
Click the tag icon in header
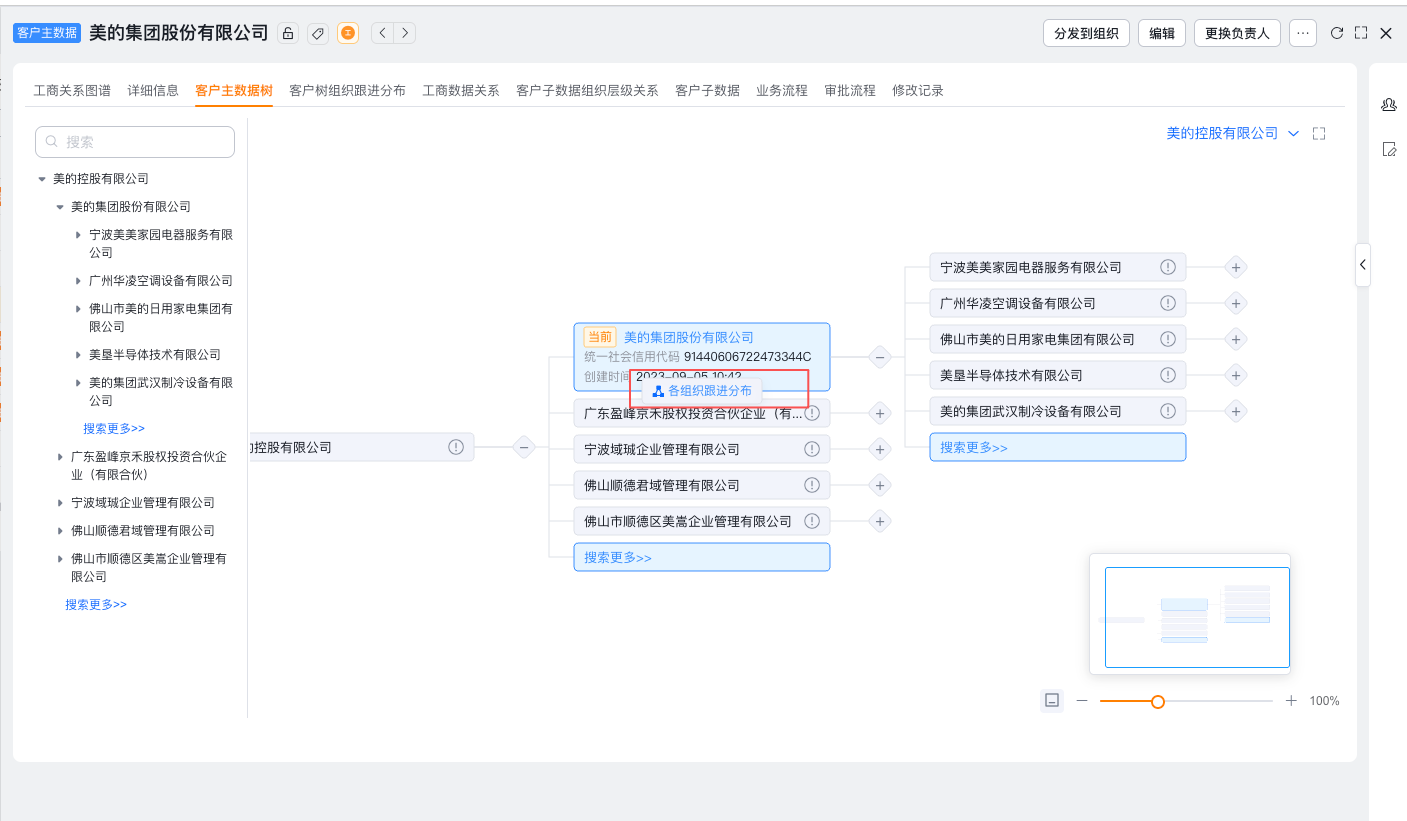(318, 33)
